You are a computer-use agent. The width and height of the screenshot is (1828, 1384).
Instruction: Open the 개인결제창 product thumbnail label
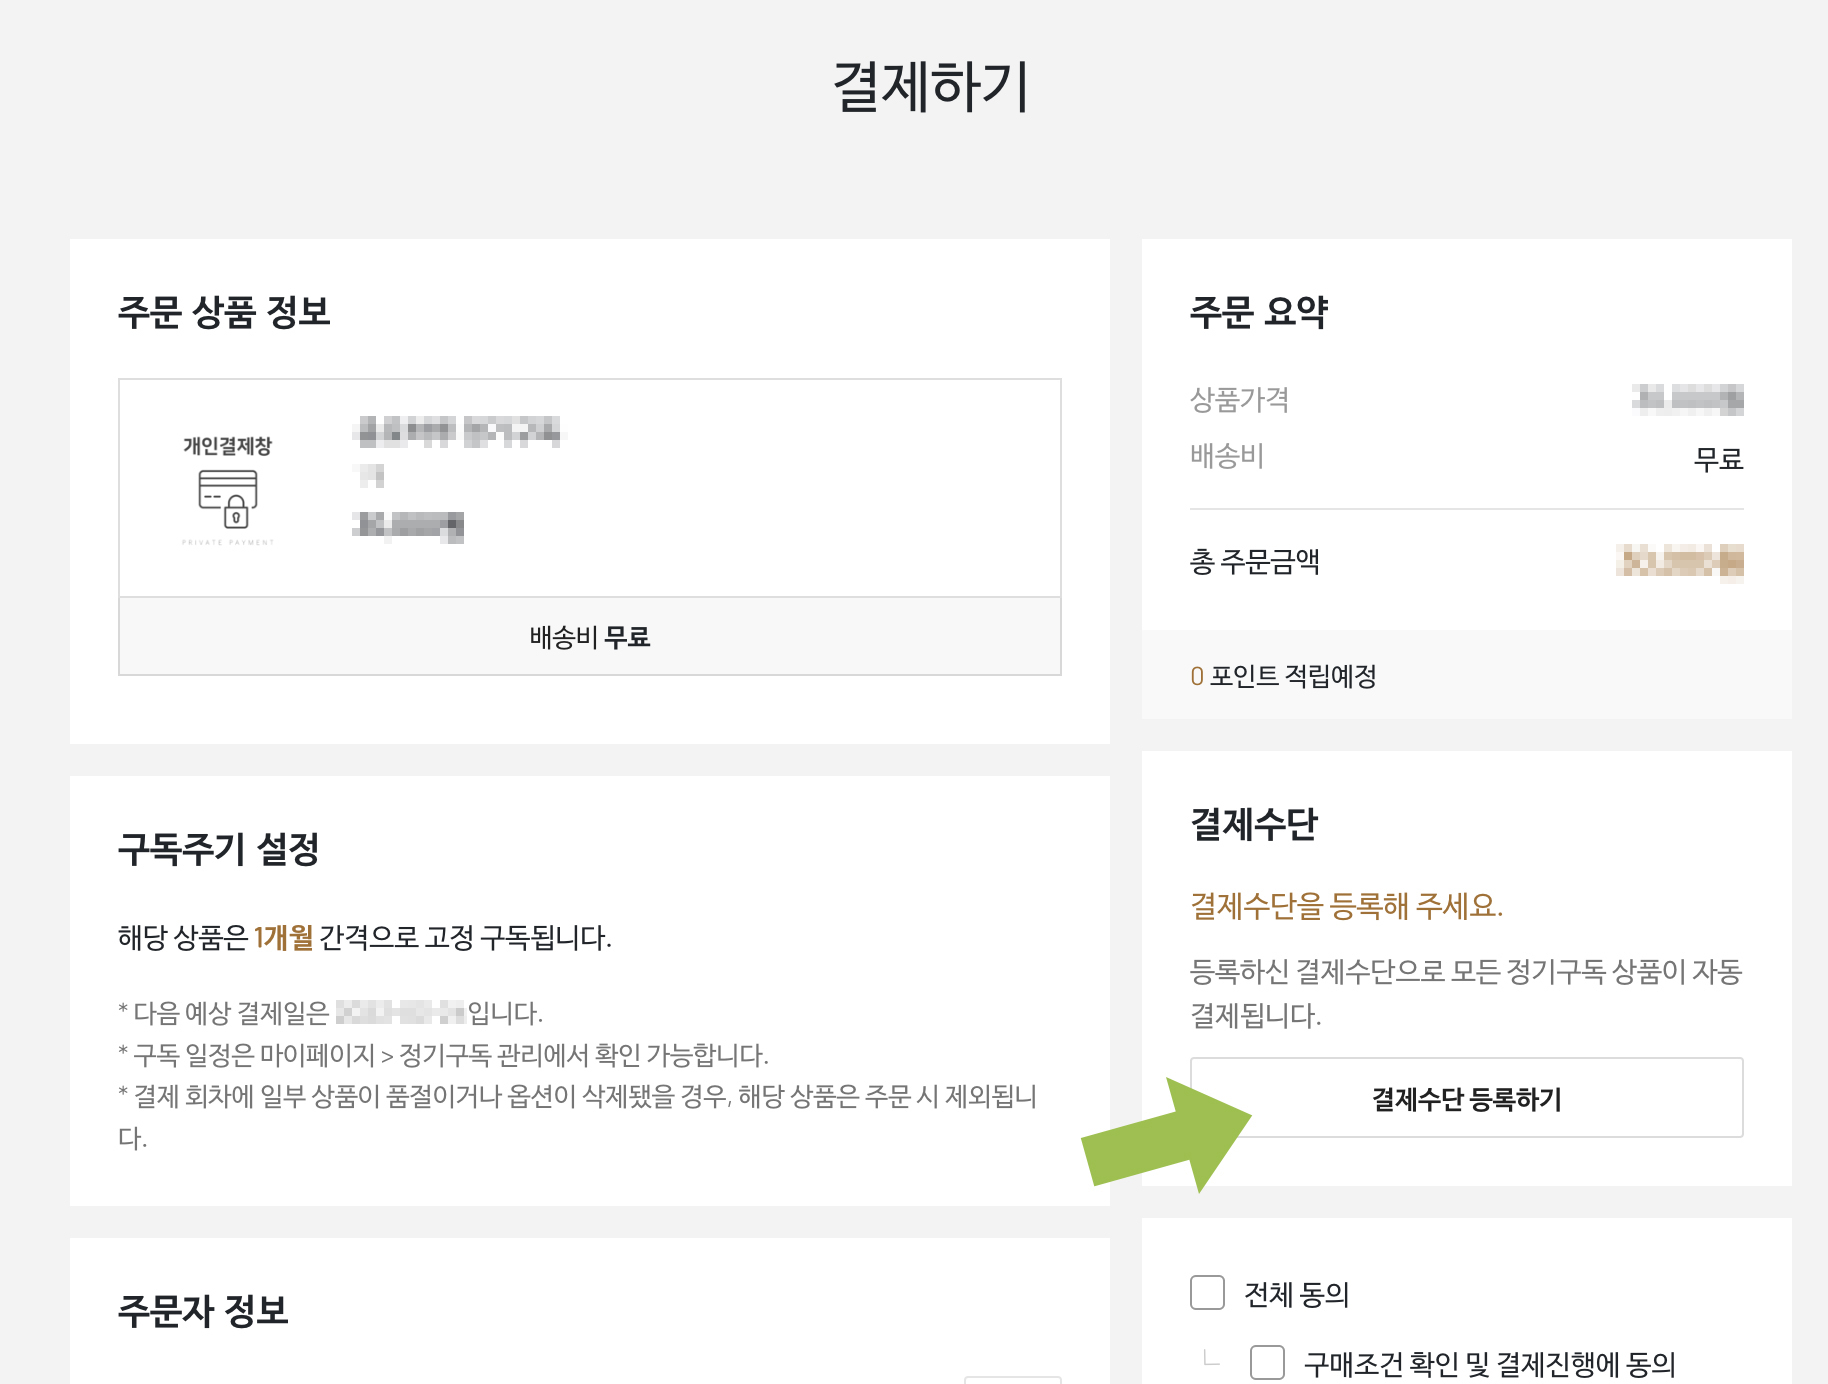pos(228,445)
